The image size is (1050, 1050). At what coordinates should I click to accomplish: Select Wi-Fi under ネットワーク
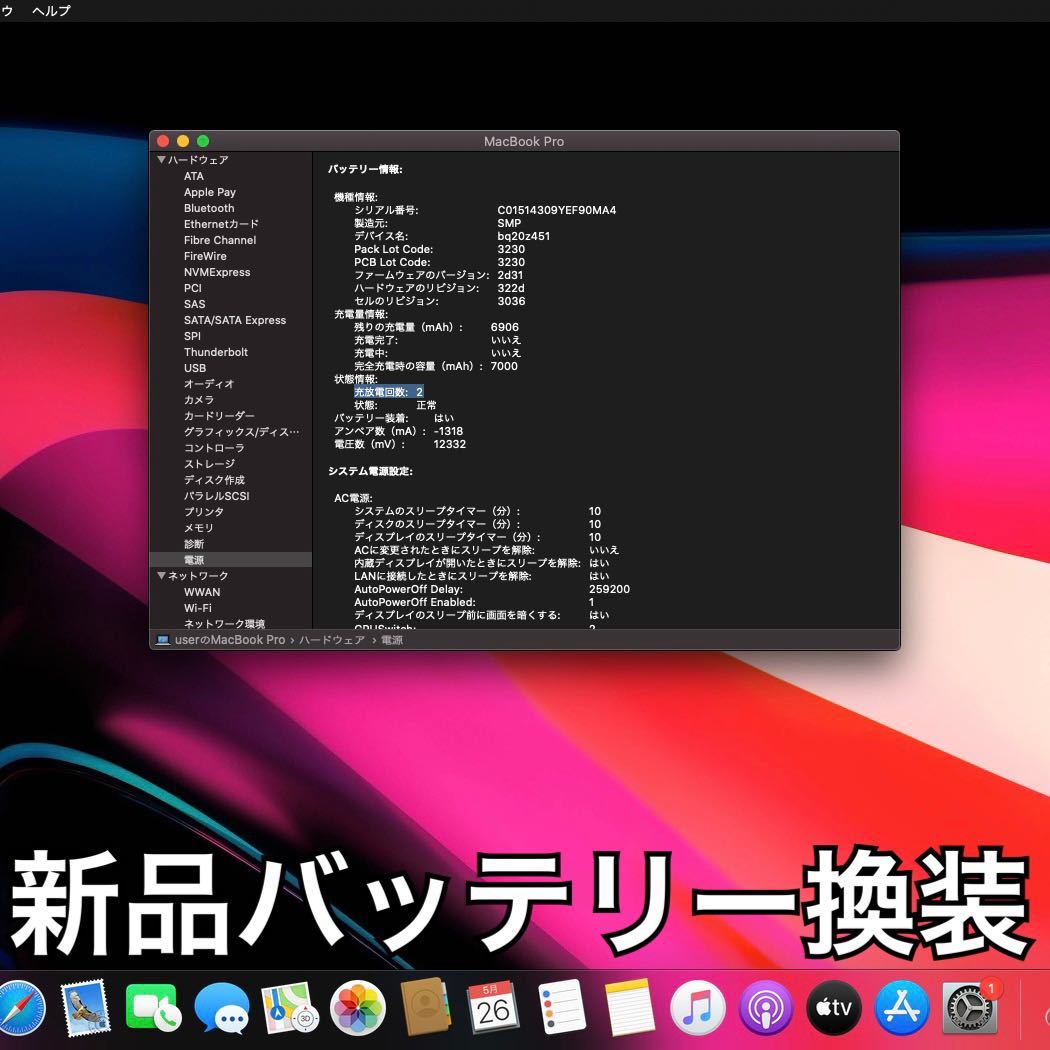[x=198, y=608]
